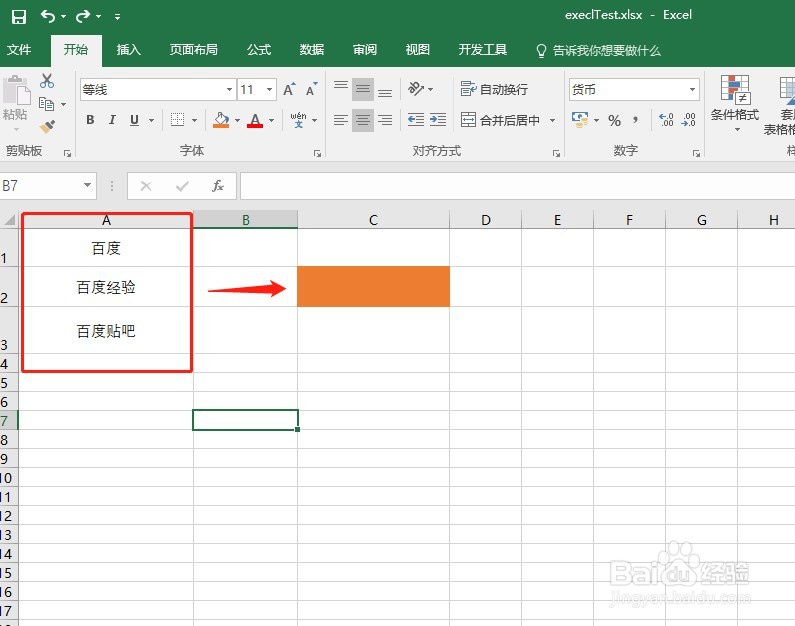This screenshot has width=795, height=626.
Task: Toggle Bold formatting
Action: [x=90, y=120]
